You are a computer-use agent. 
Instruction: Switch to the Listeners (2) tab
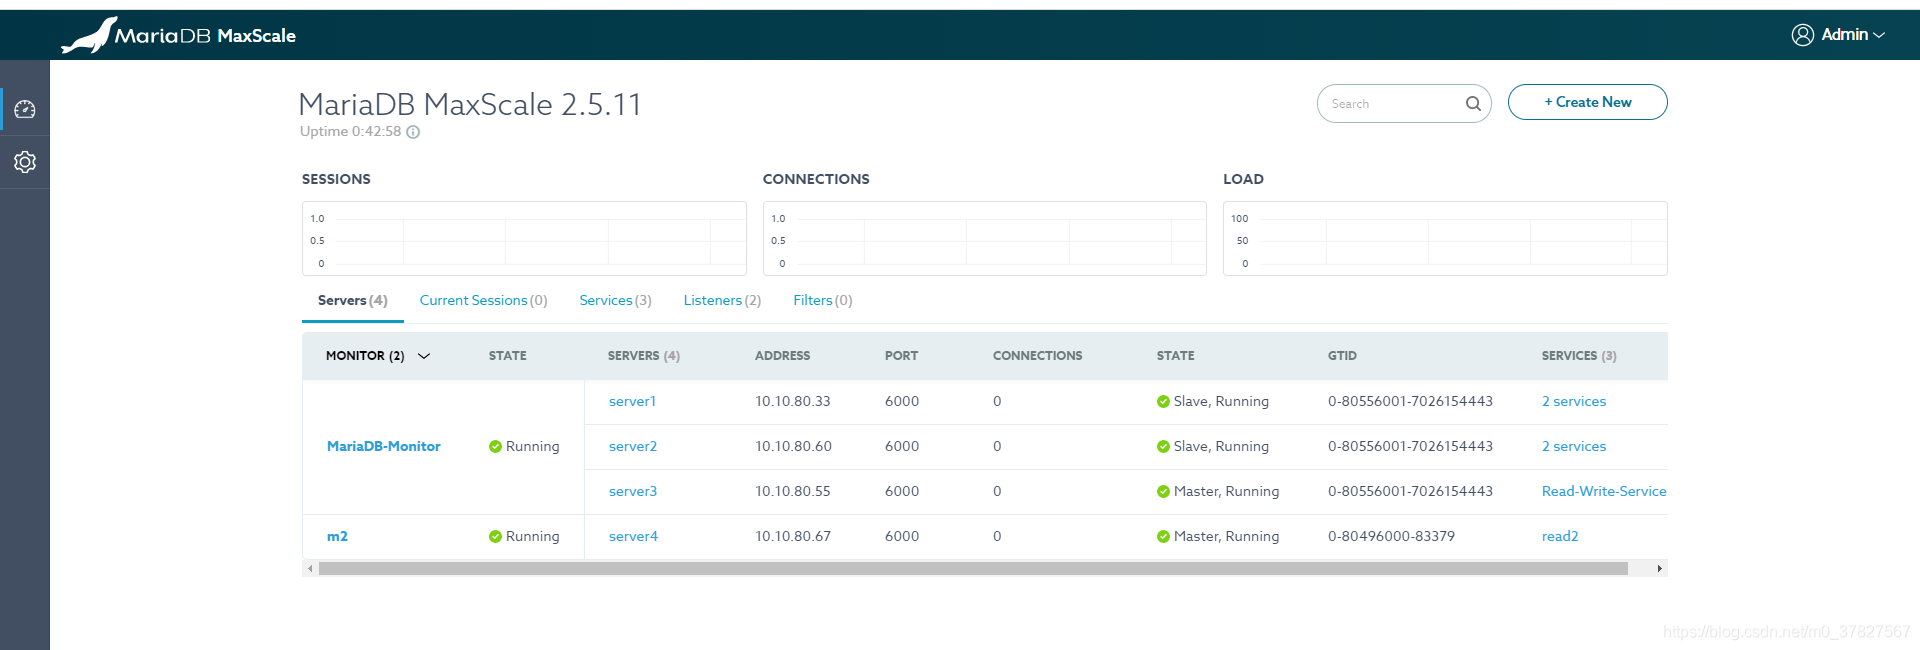722,300
